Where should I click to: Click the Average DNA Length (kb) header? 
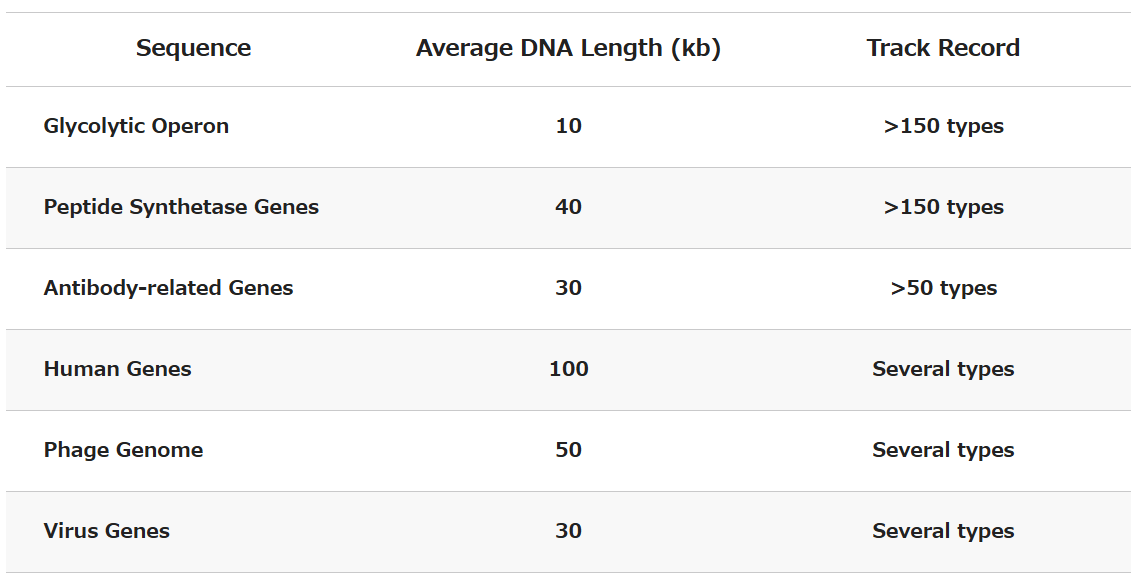click(x=568, y=48)
